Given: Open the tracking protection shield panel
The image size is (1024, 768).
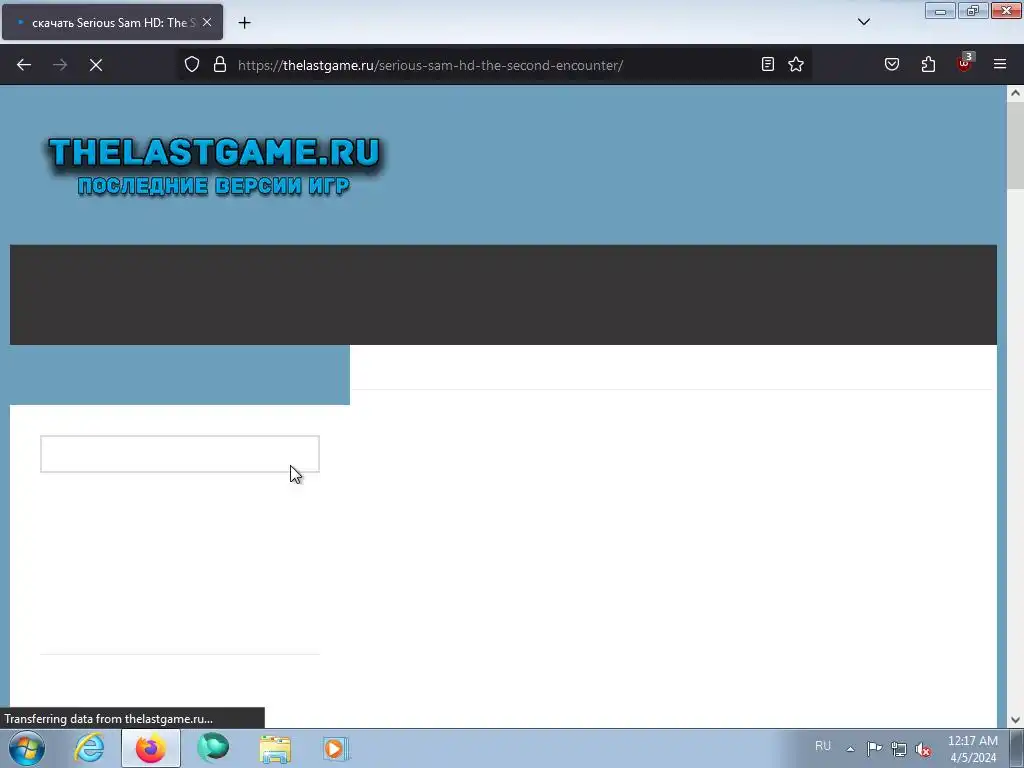Looking at the screenshot, I should (191, 64).
